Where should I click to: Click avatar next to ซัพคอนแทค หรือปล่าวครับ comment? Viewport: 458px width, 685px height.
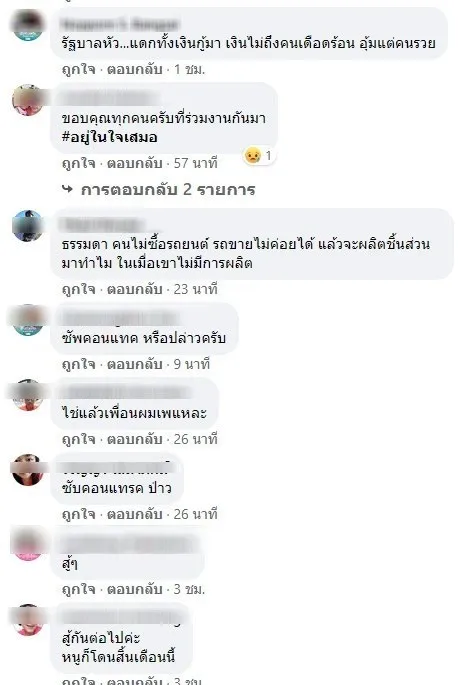28,320
